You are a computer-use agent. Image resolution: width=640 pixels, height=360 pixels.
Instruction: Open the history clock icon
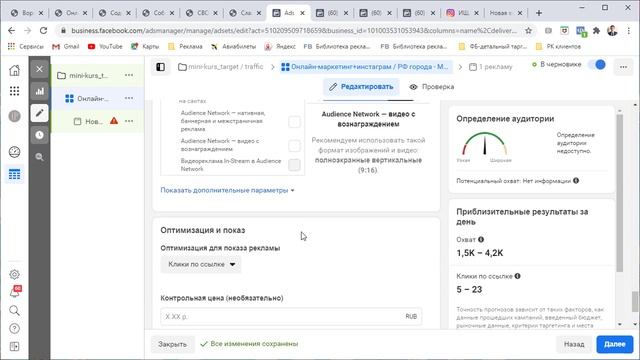(x=40, y=135)
